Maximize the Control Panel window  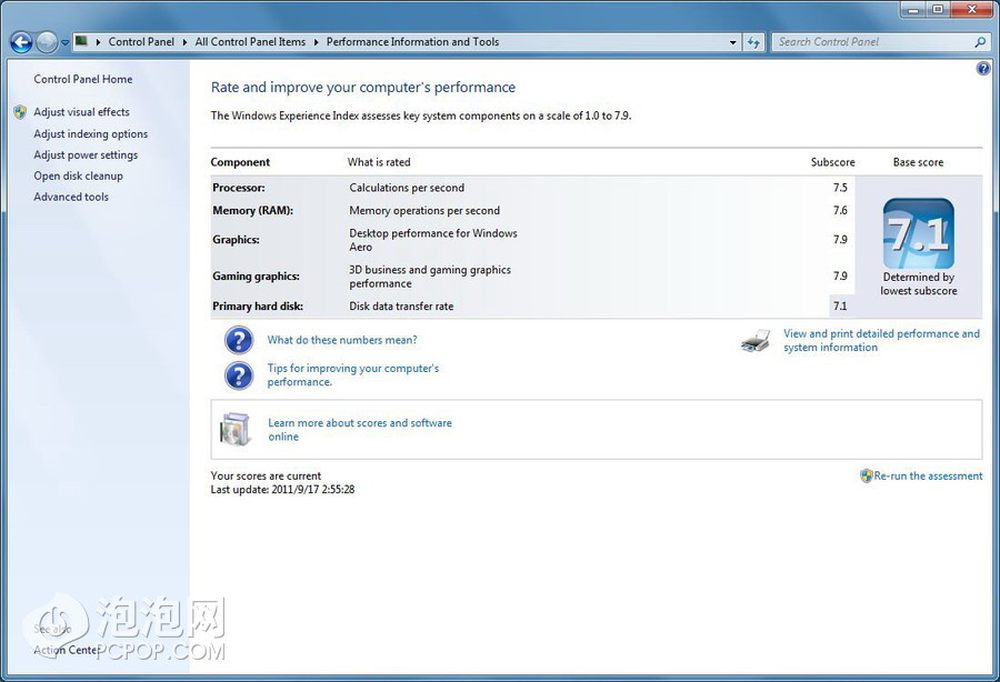[x=938, y=10]
